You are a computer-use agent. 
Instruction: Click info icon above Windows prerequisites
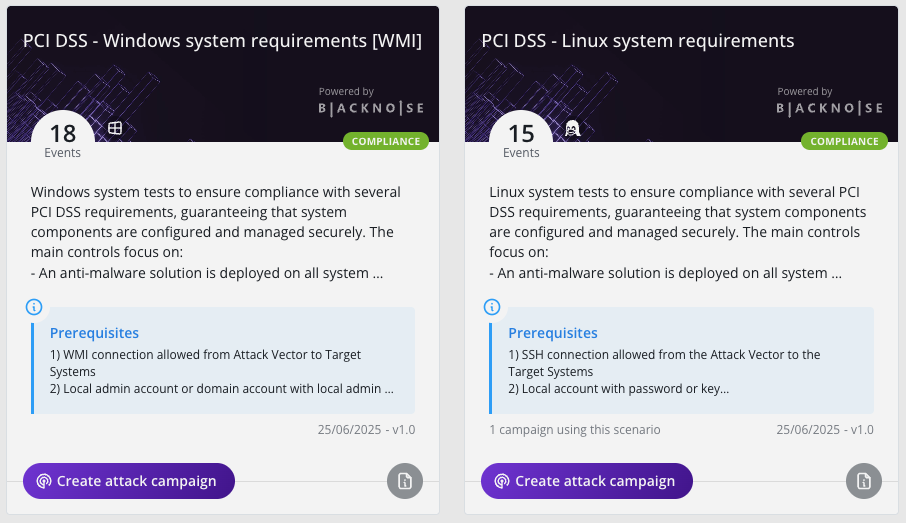coord(33,307)
